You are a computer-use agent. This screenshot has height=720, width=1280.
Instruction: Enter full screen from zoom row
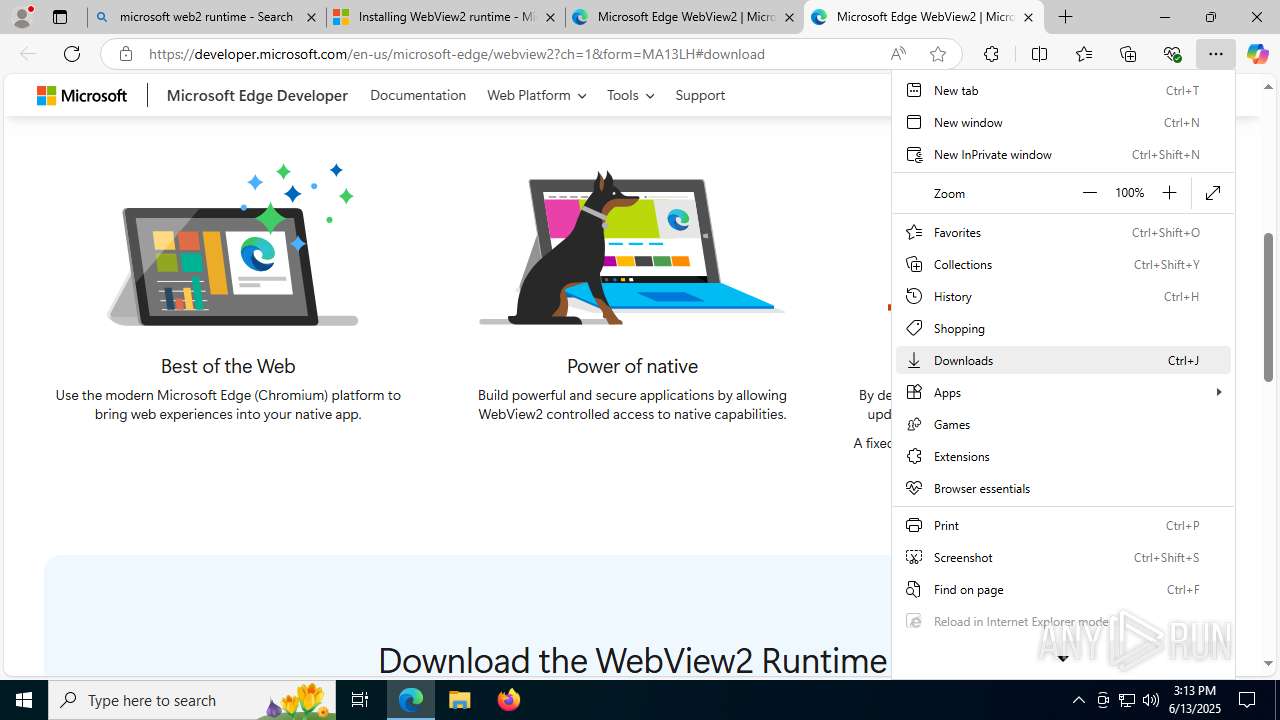(x=1213, y=193)
